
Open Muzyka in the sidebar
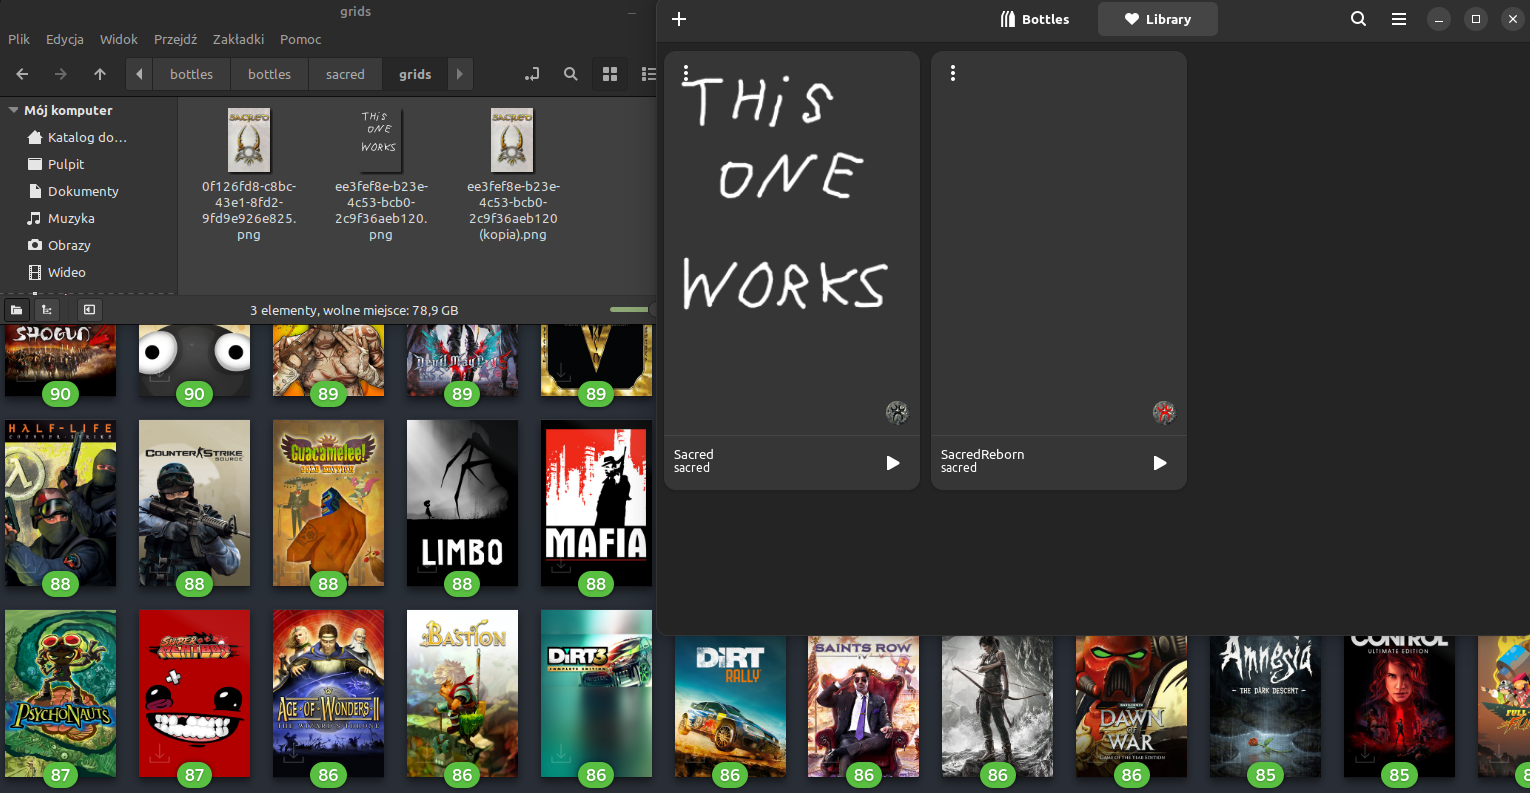[x=71, y=218]
